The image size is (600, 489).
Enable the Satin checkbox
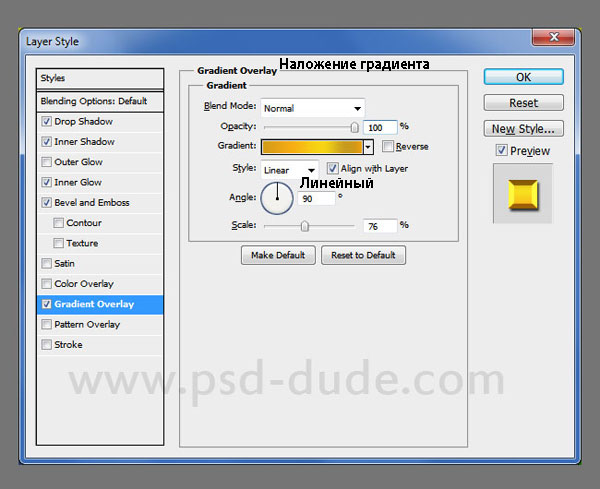point(46,264)
